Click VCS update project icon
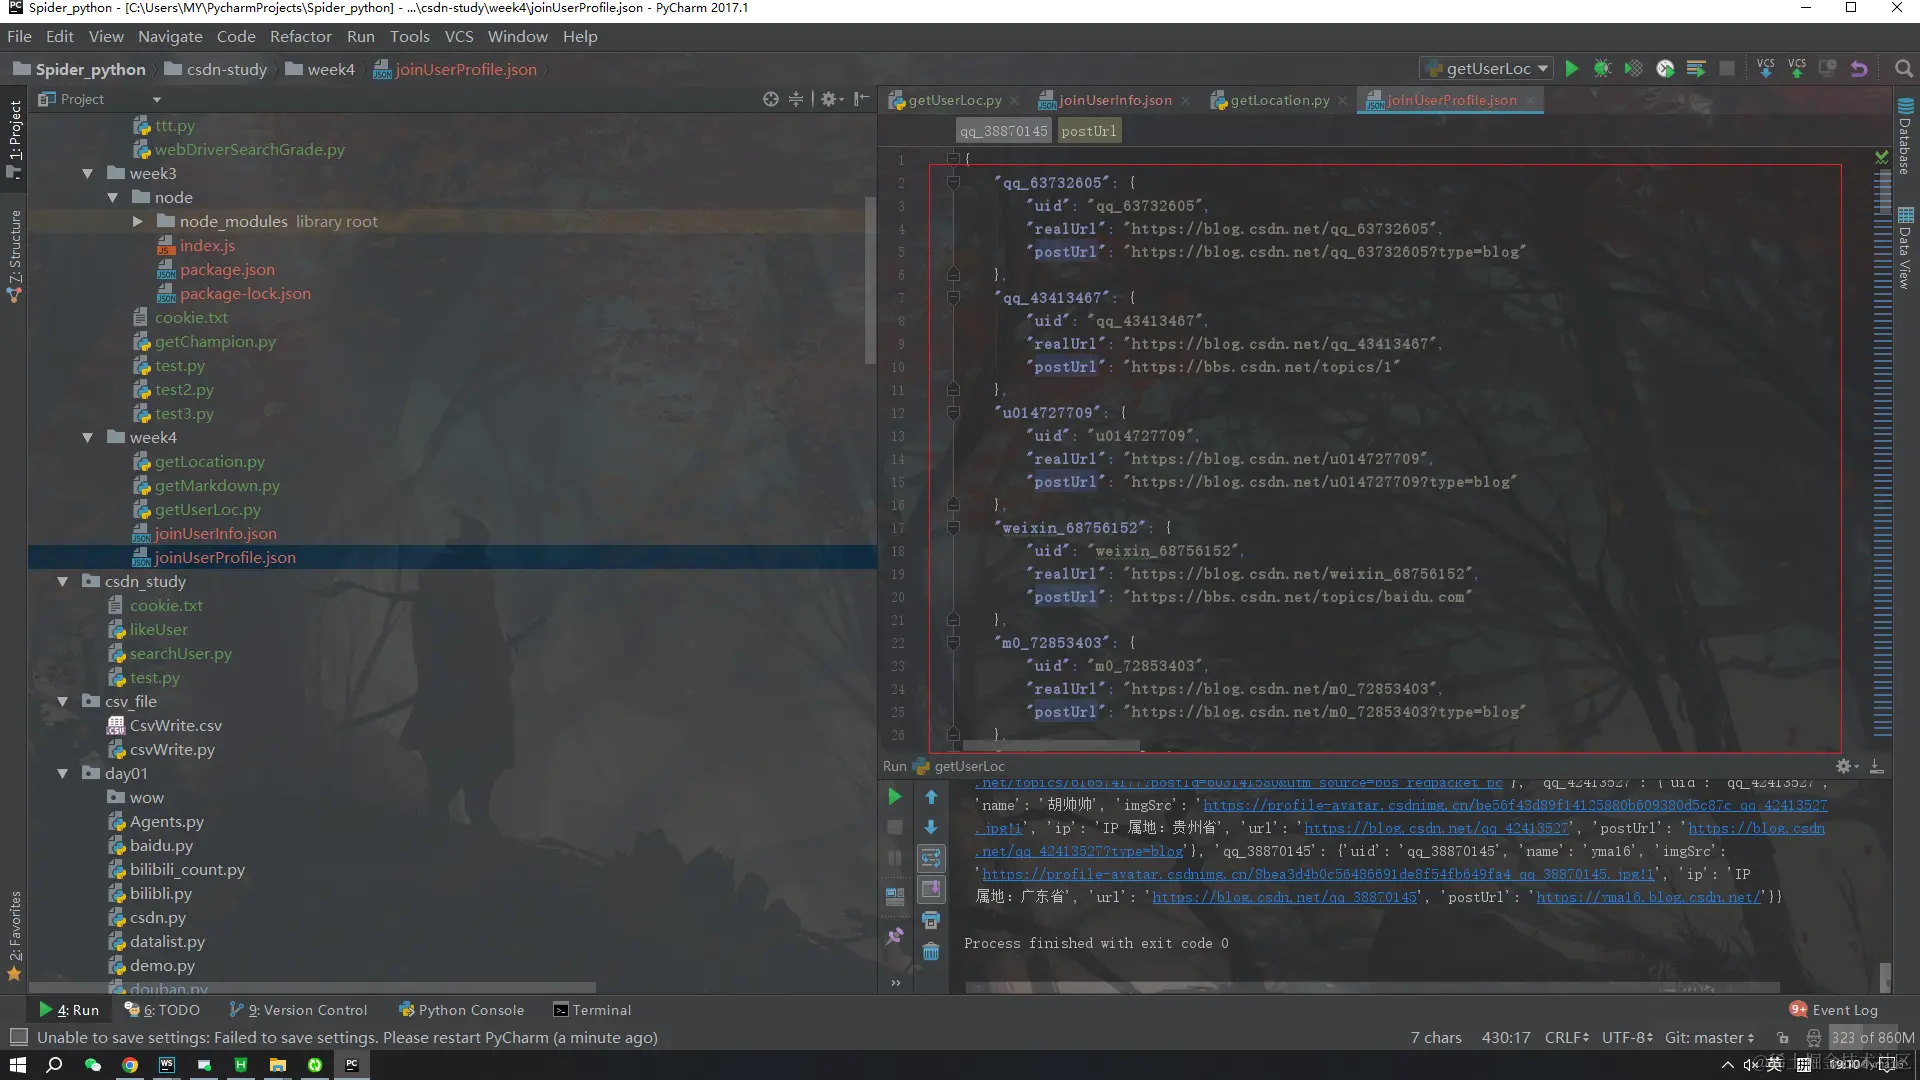 1765,69
